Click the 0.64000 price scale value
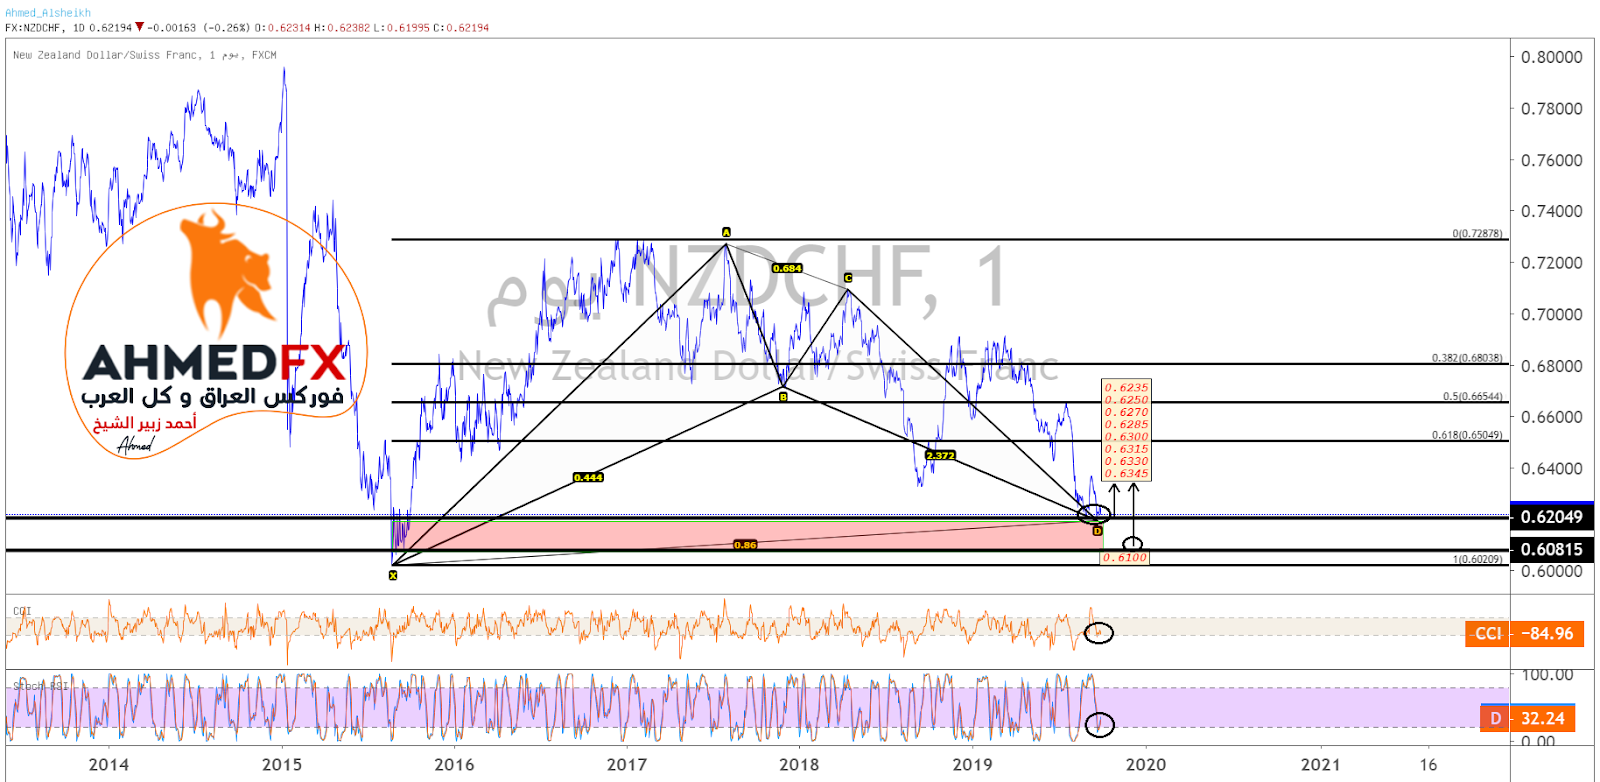The height and width of the screenshot is (782, 1600). pyautogui.click(x=1552, y=468)
